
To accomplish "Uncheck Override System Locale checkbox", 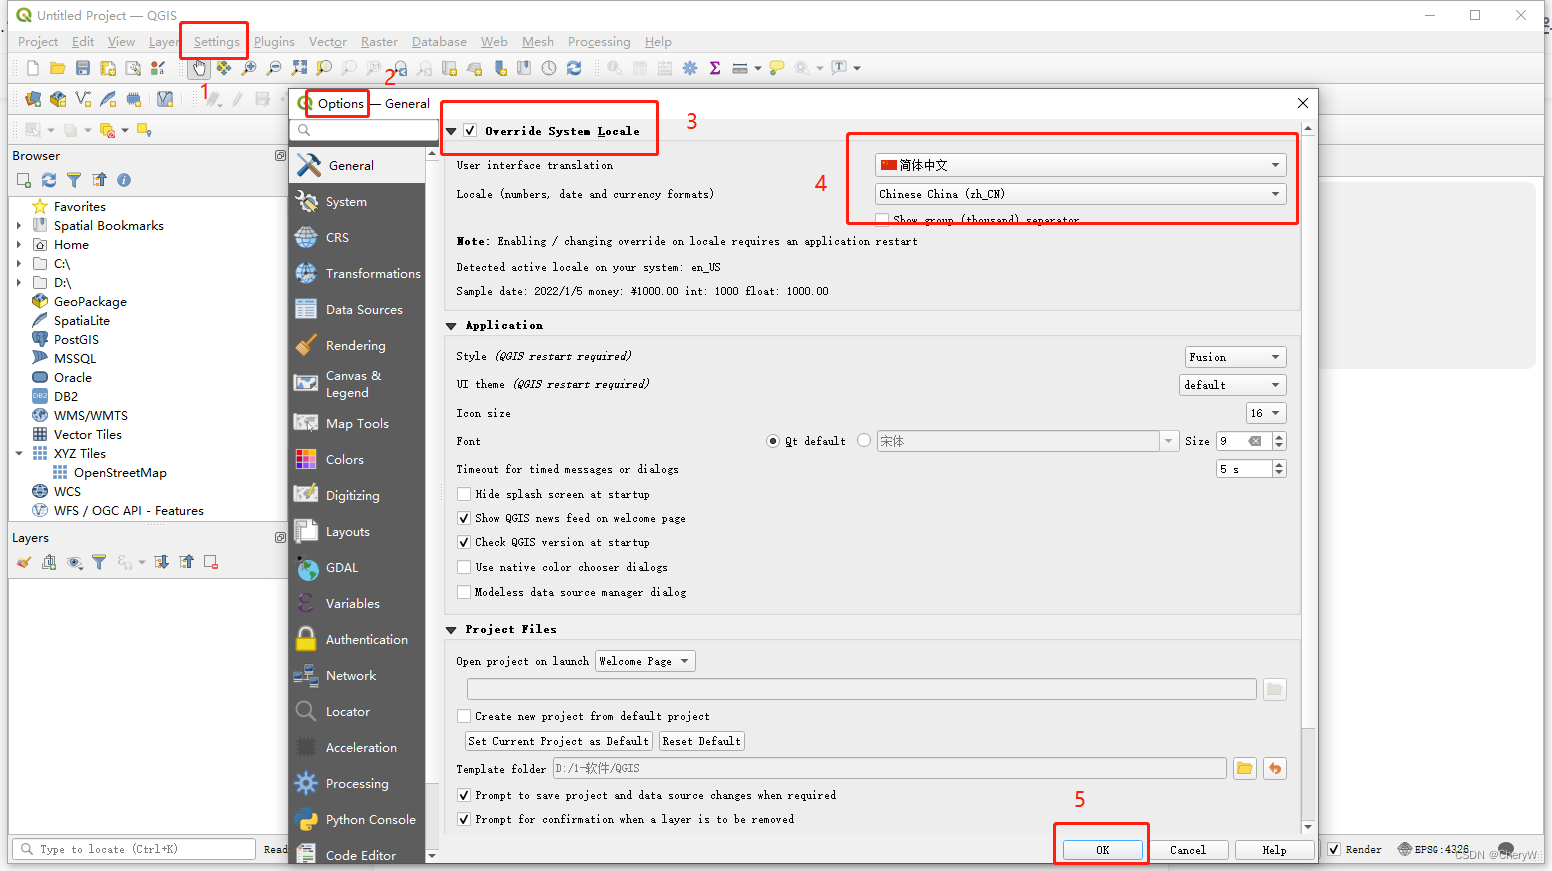I will (x=470, y=131).
